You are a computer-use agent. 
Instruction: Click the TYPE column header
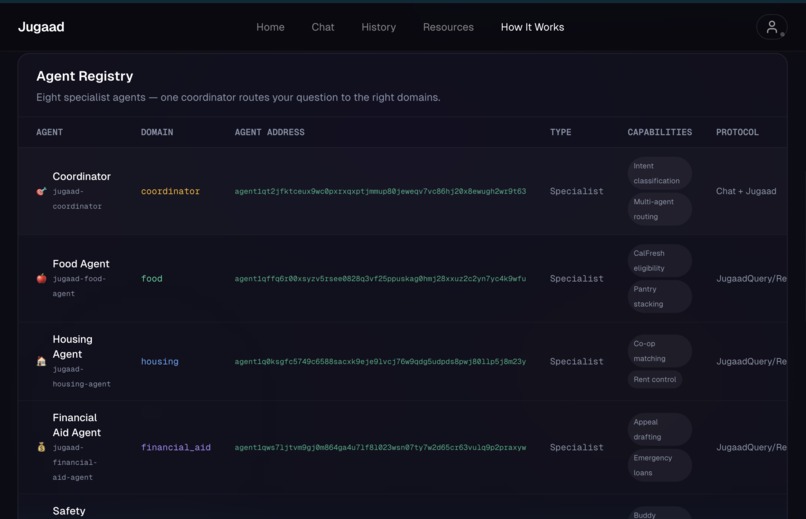coord(560,132)
